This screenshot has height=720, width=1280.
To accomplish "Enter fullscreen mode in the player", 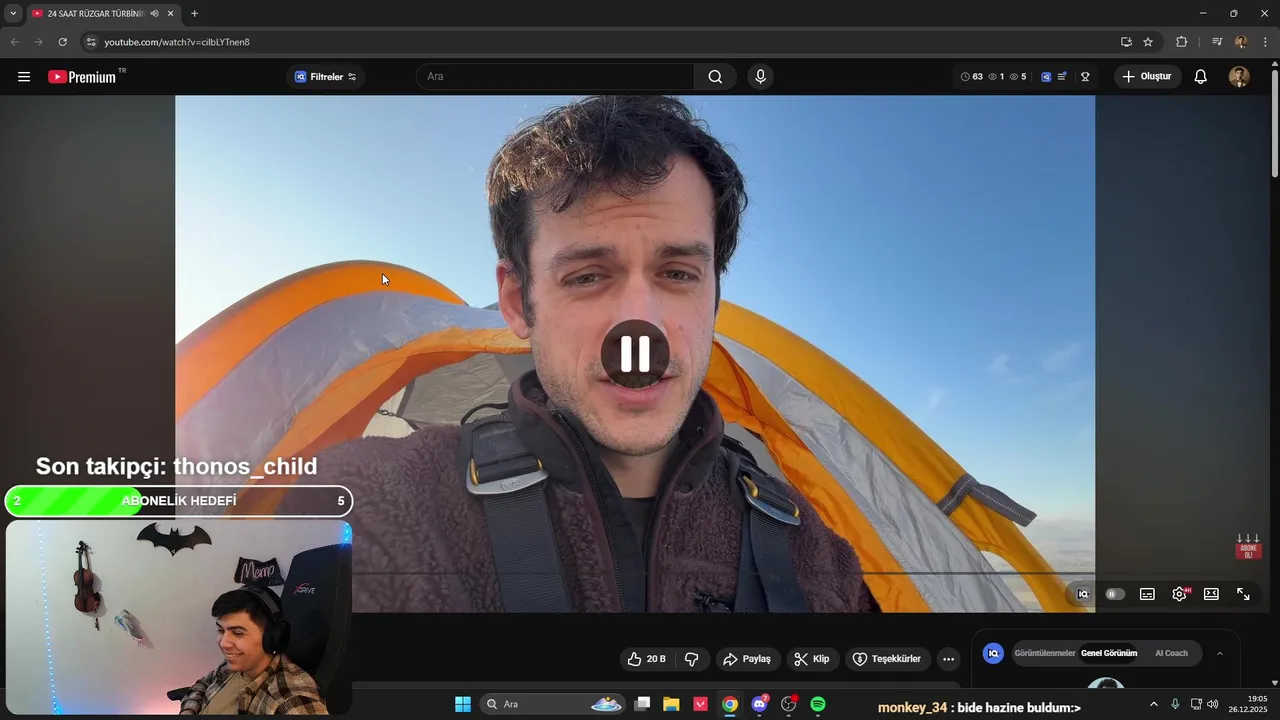I will coord(1243,594).
